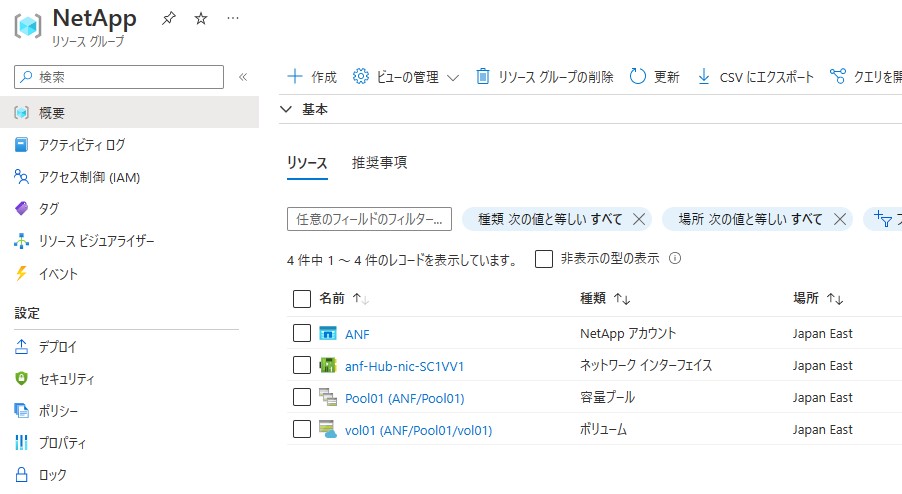
Task: Click the network interface green icon
Action: tap(328, 365)
